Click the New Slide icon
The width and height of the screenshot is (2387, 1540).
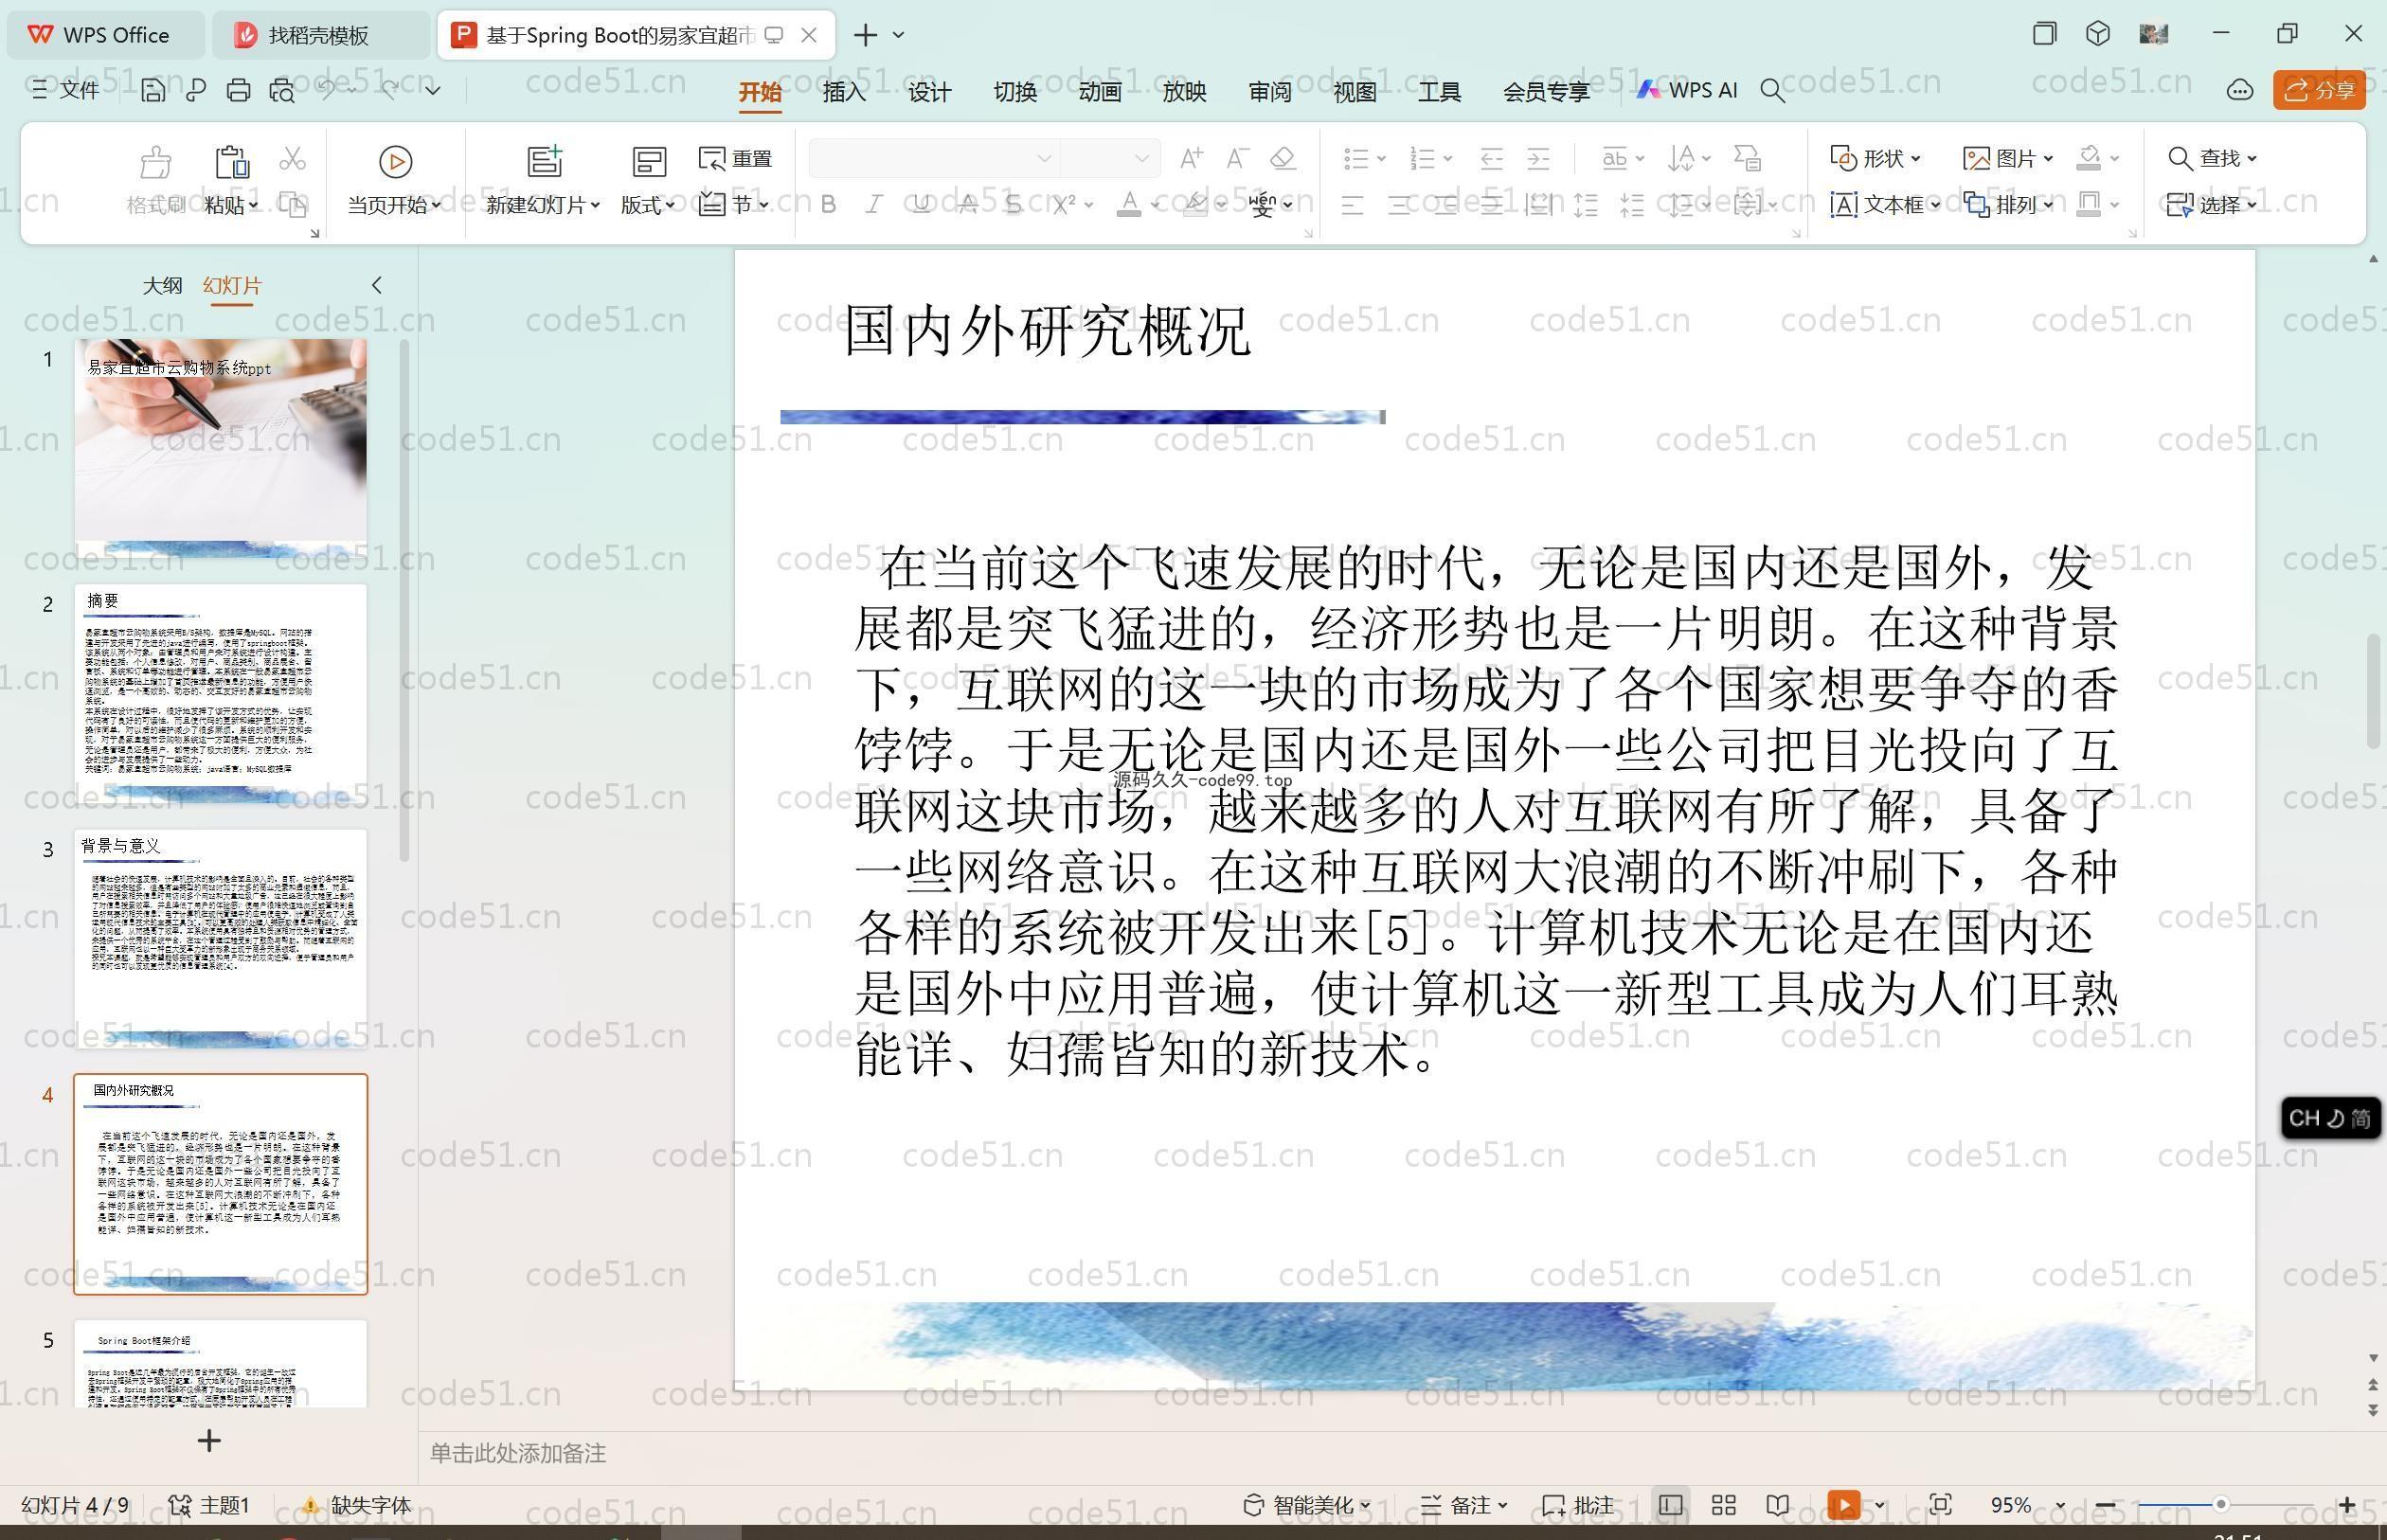click(x=545, y=161)
